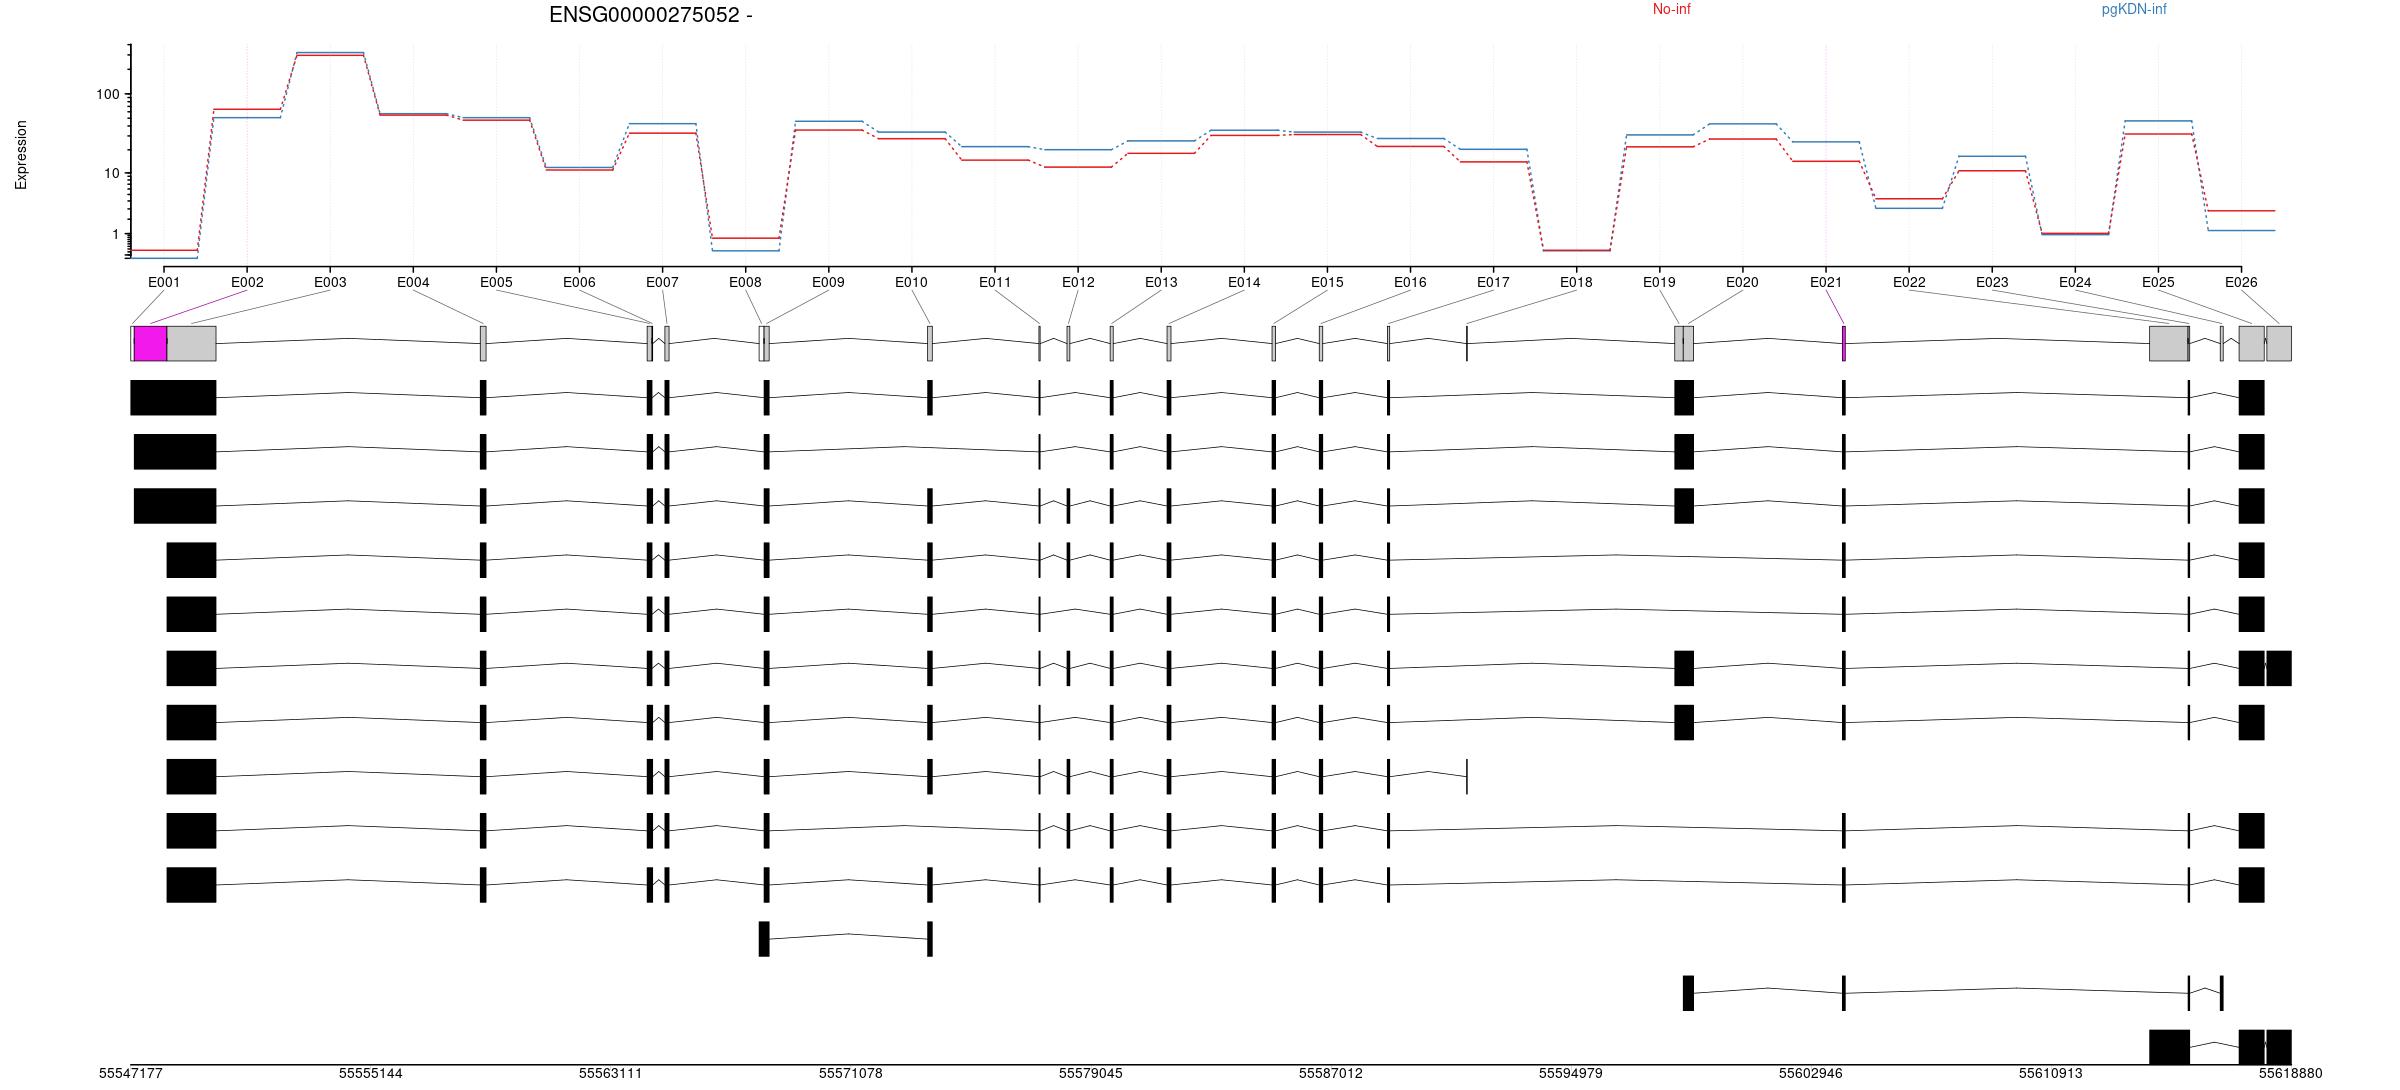Click the E003 exon label

pos(330,282)
